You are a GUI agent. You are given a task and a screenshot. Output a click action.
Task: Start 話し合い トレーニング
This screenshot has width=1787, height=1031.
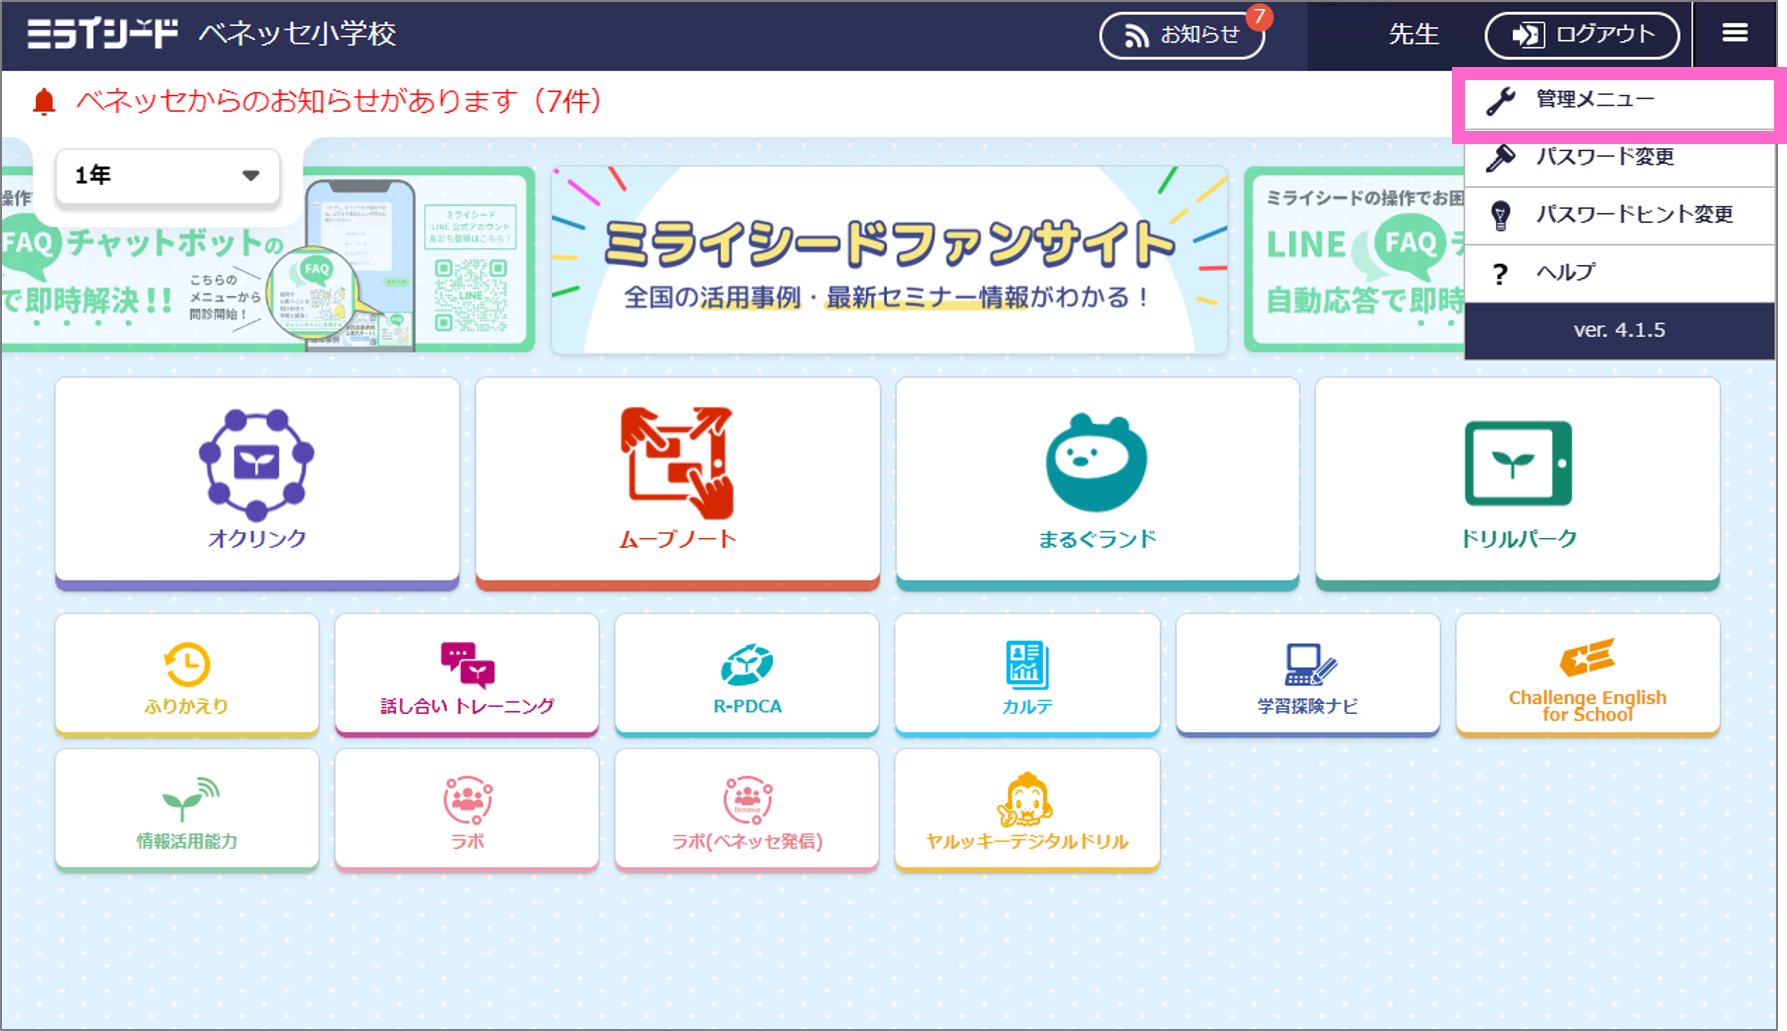coord(466,674)
